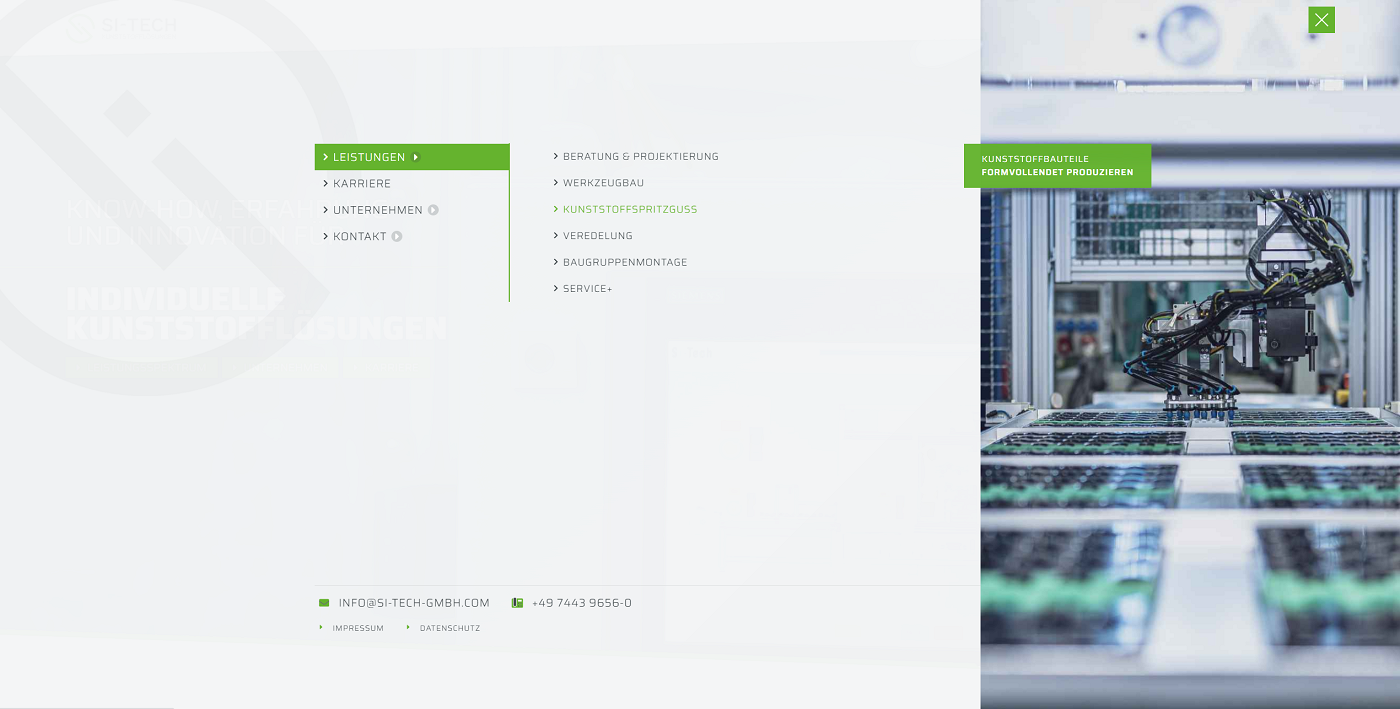
Task: Select the Unternehmen menu label
Action: click(377, 210)
